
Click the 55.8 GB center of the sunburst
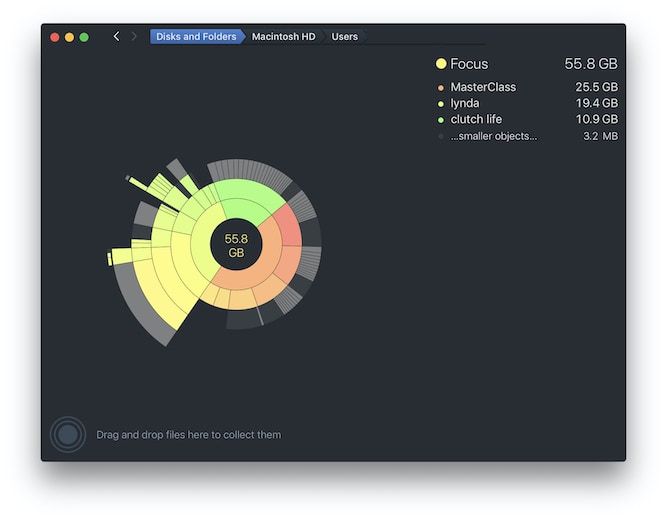[236, 246]
